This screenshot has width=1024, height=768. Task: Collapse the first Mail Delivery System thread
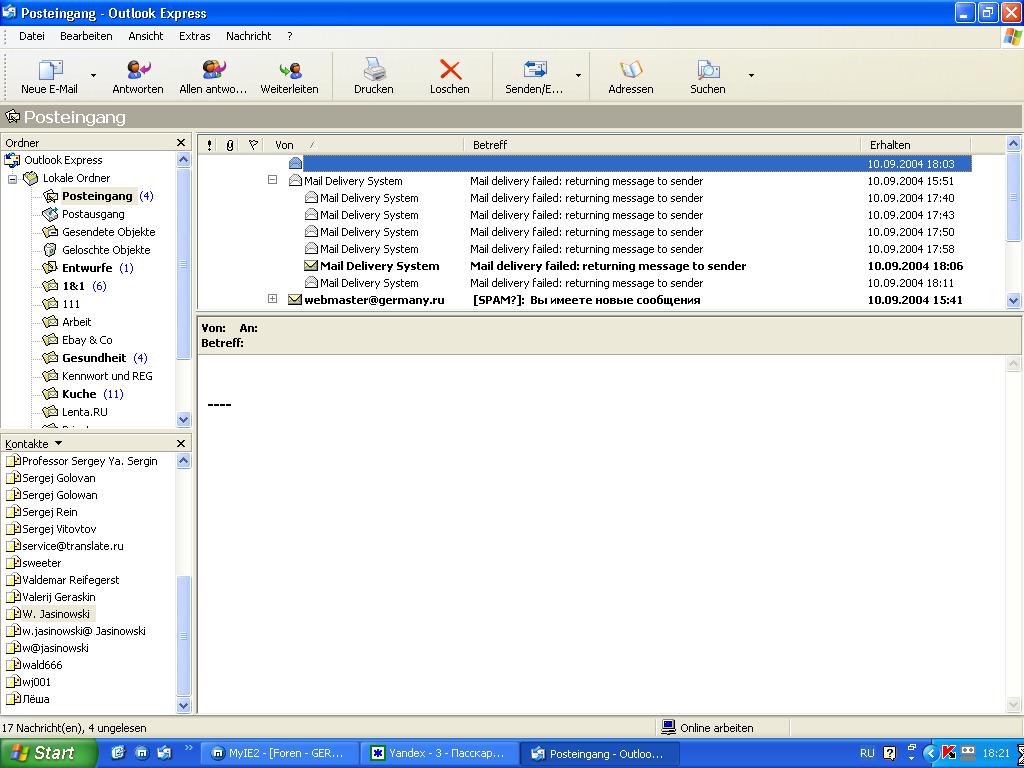click(273, 180)
